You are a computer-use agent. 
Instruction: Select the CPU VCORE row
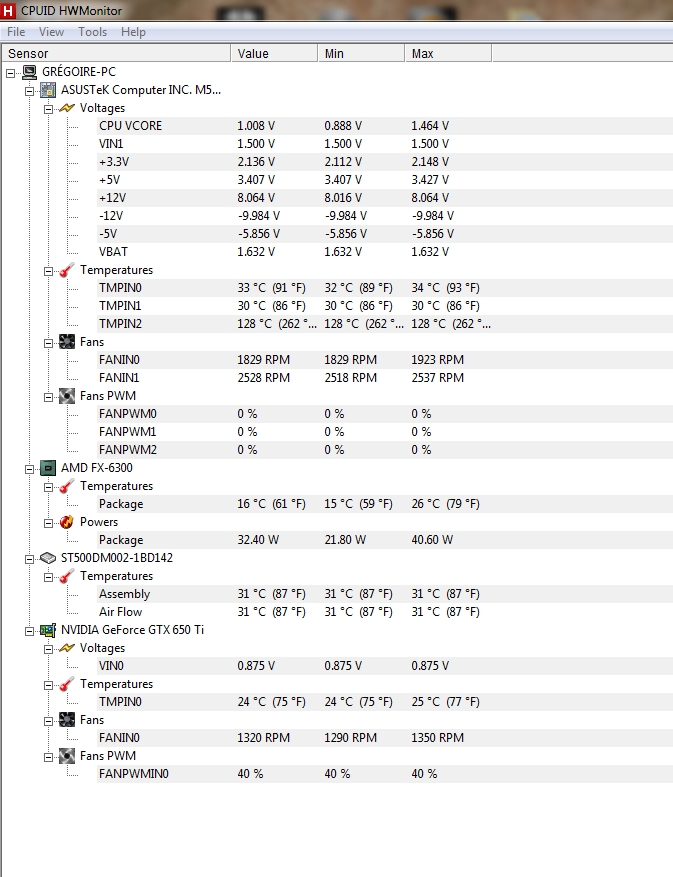tap(385, 126)
